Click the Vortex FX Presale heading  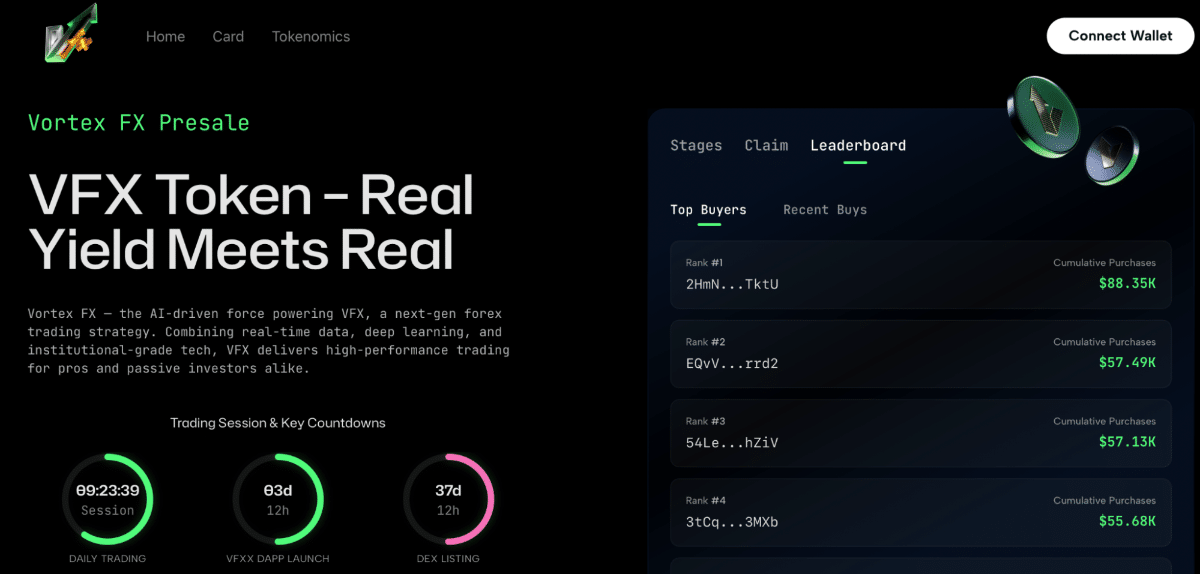coord(139,123)
